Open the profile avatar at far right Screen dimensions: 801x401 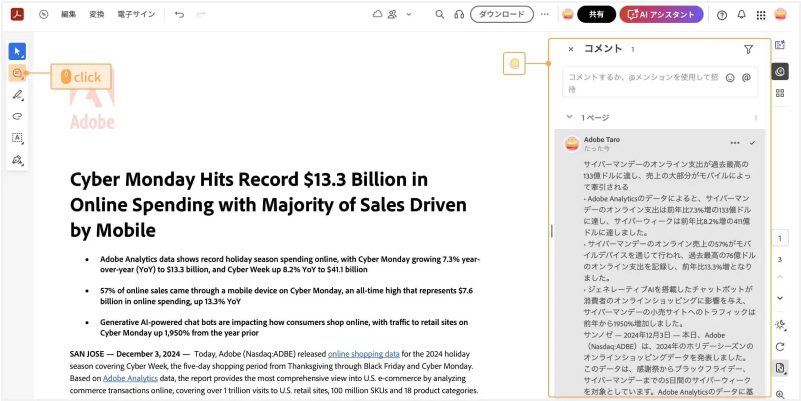[781, 14]
